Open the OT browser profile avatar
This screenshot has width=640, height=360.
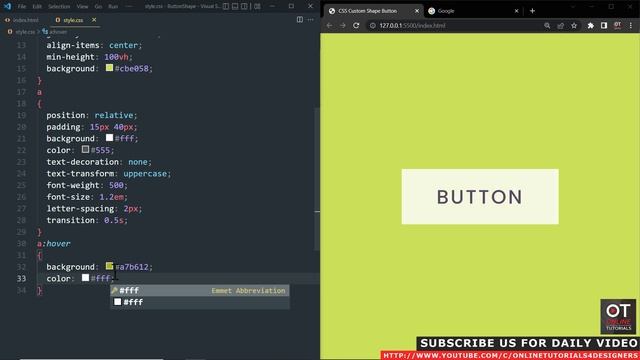618,25
